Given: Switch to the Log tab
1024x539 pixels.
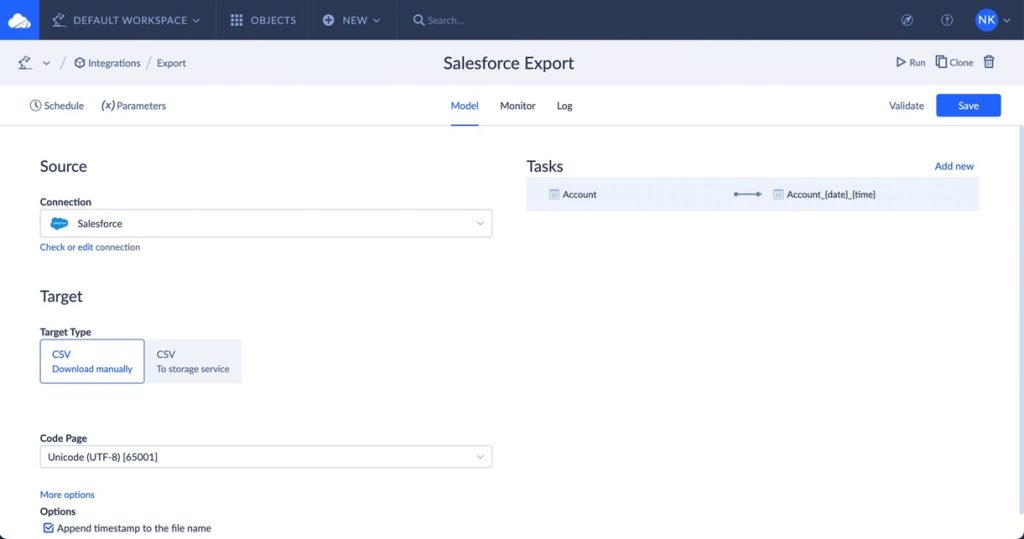Looking at the screenshot, I should [x=564, y=105].
